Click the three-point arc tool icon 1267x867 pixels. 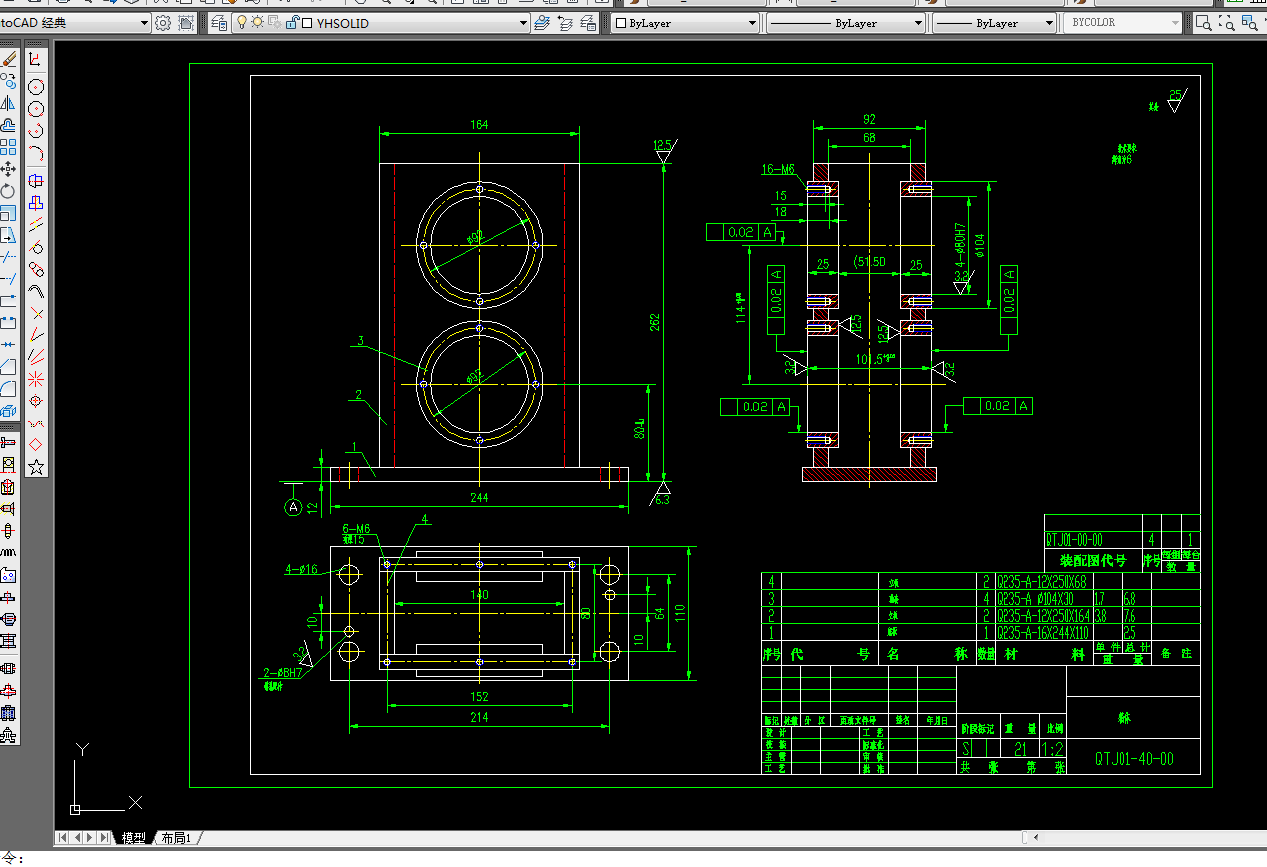pyautogui.click(x=36, y=154)
